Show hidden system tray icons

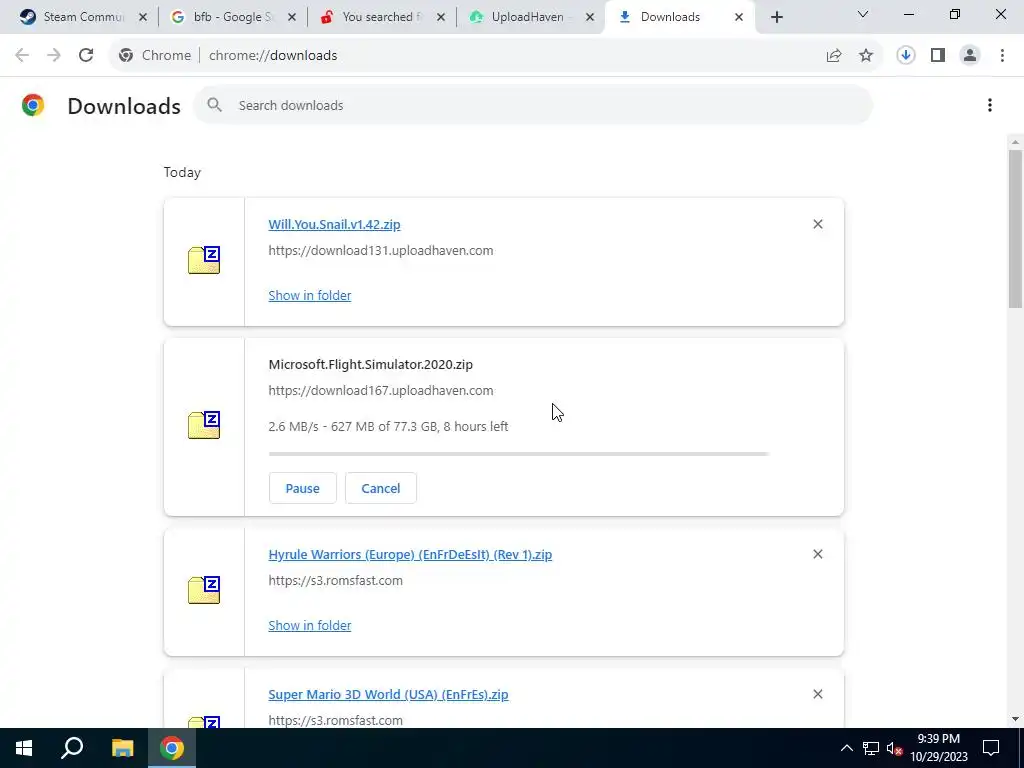[846, 748]
